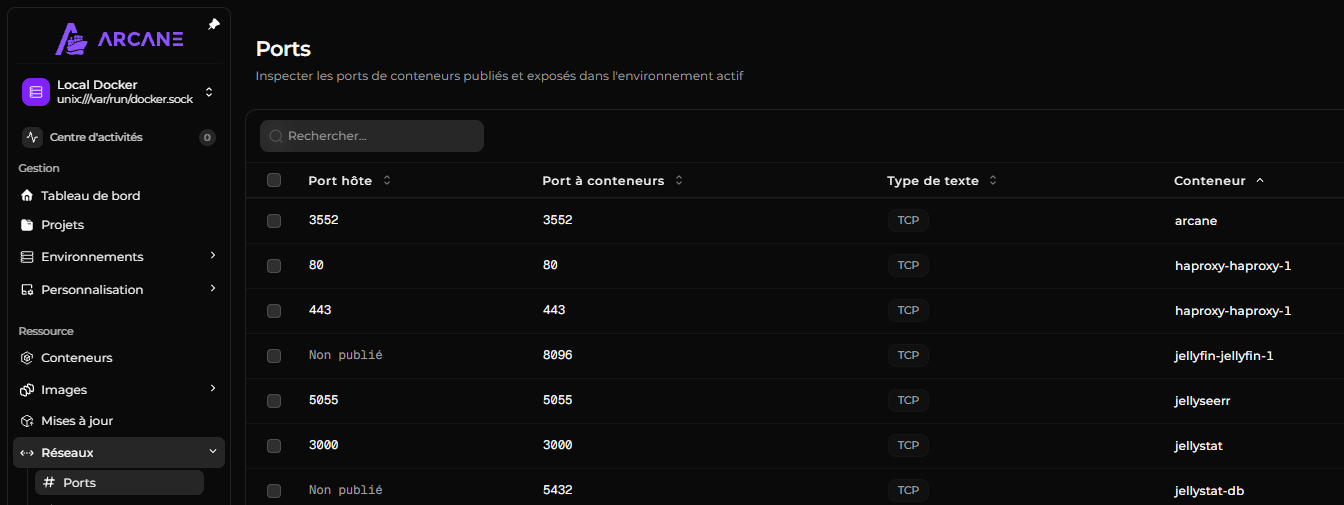Click the Conteneurs cube icon

click(27, 358)
